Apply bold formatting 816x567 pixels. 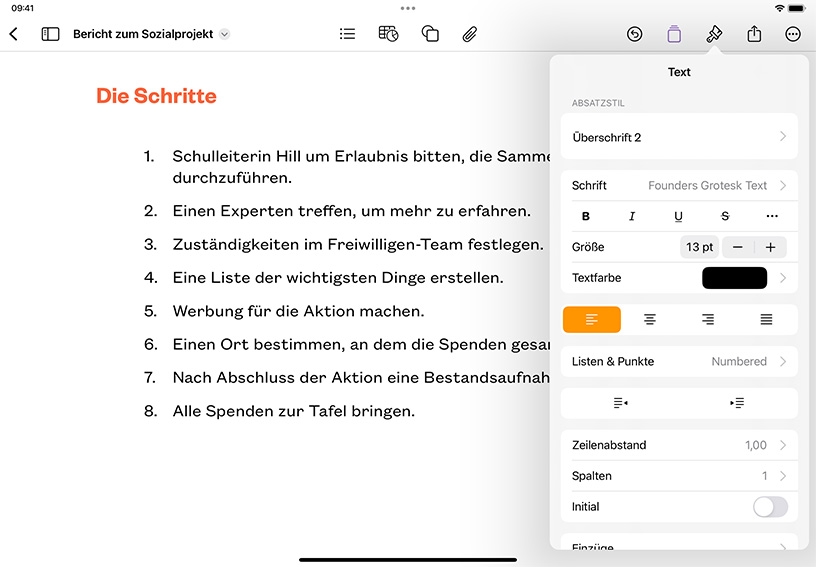585,216
